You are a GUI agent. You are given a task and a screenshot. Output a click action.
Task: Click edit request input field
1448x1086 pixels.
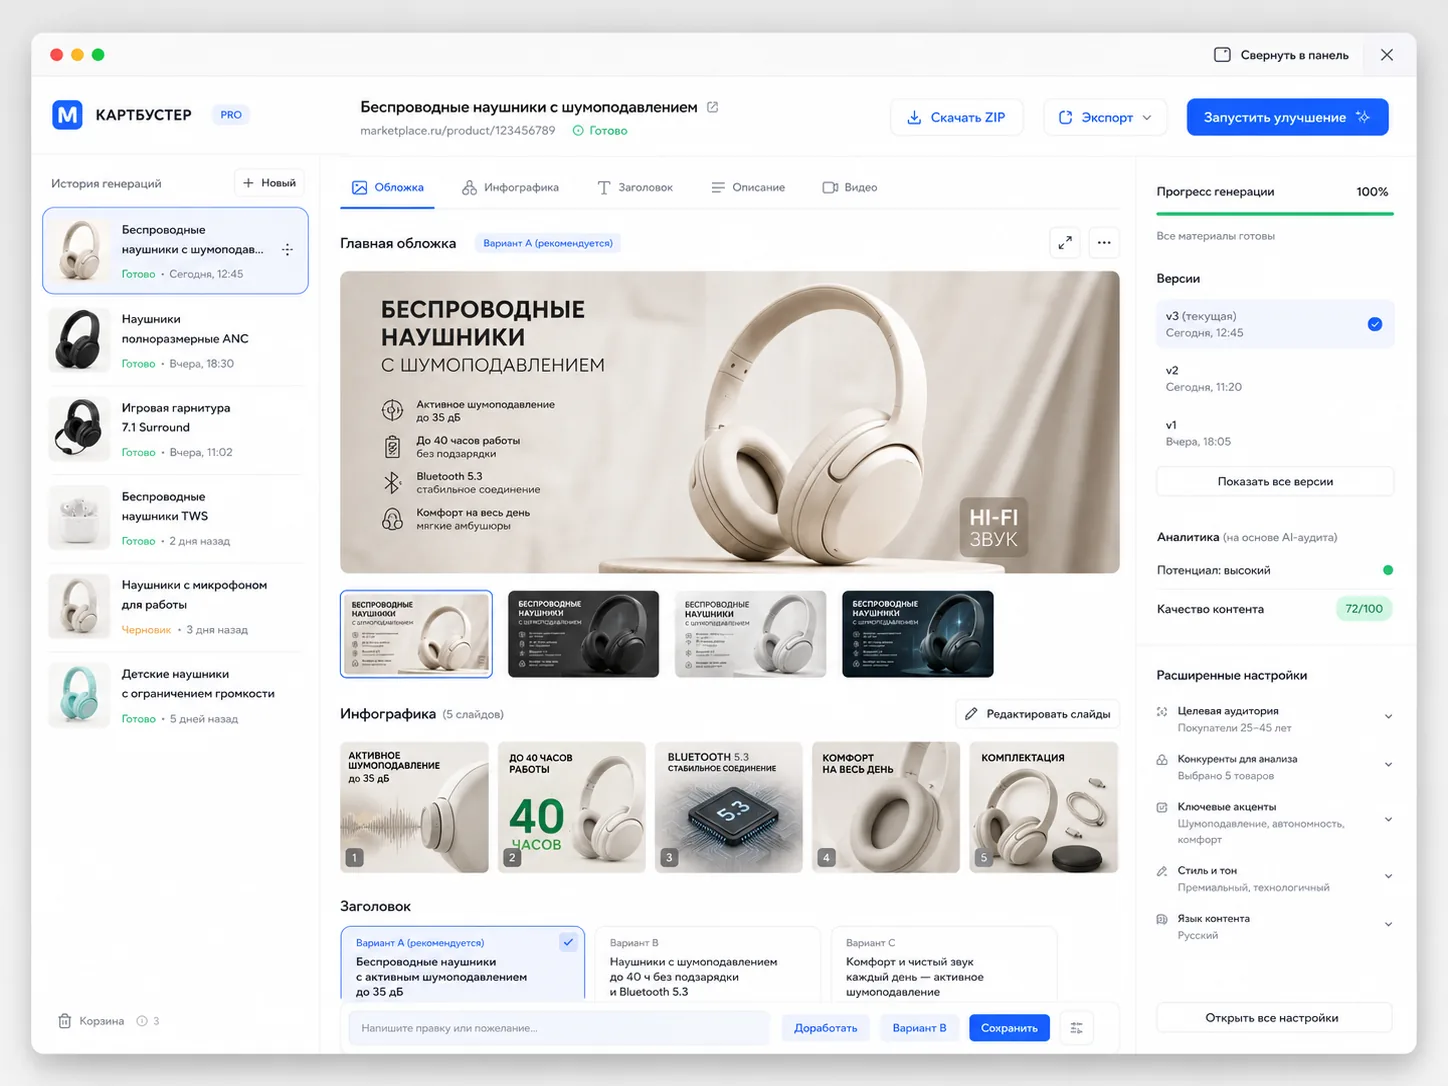point(559,1028)
